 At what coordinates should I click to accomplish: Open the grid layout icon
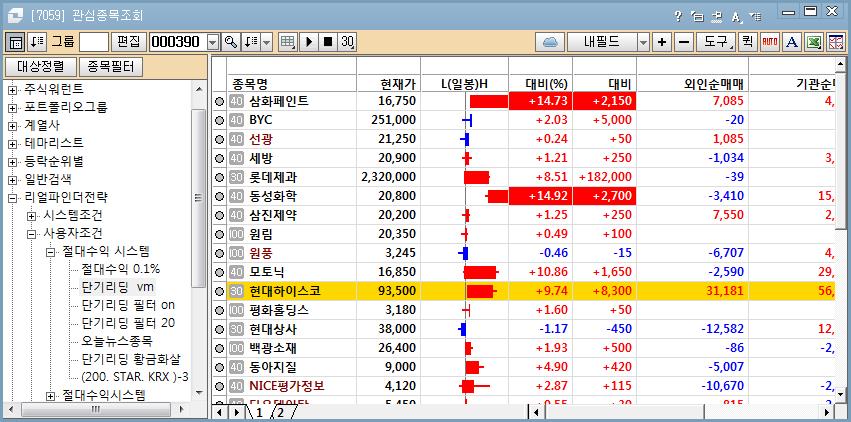pyautogui.click(x=288, y=42)
